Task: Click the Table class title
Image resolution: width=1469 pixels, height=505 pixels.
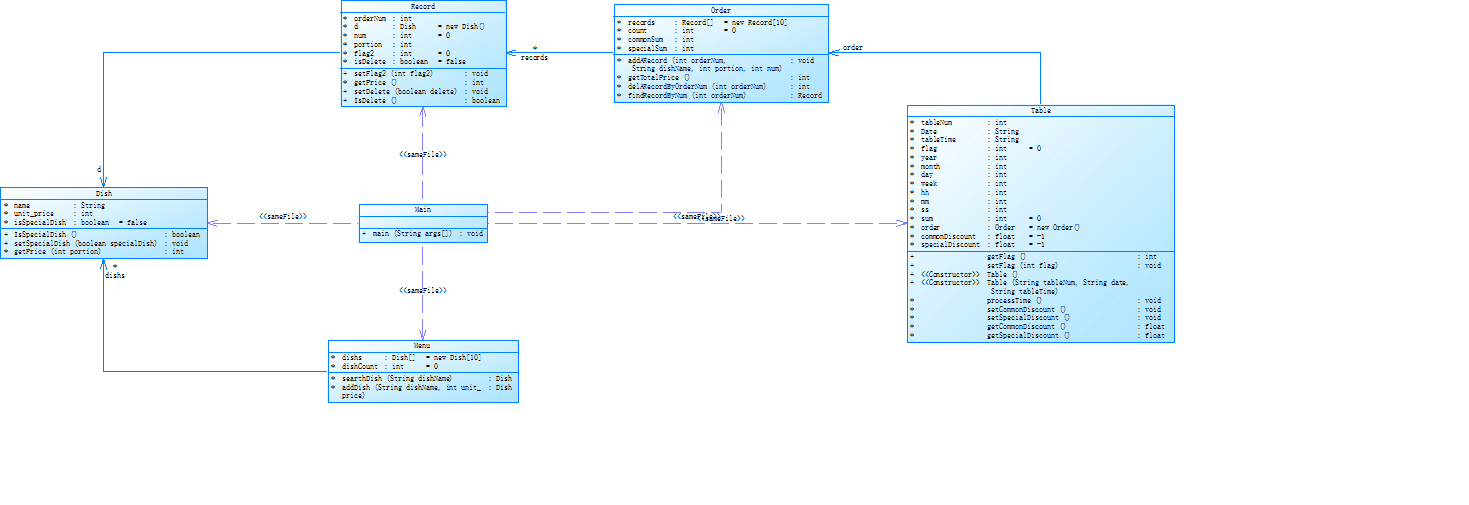Action: [1040, 111]
